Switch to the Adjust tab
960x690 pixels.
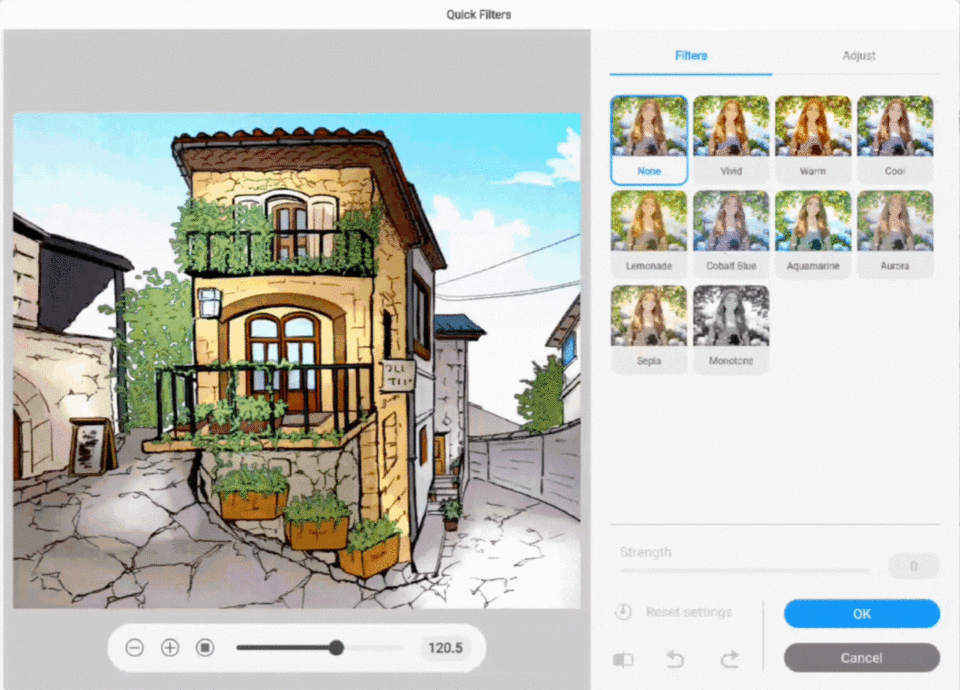[858, 56]
